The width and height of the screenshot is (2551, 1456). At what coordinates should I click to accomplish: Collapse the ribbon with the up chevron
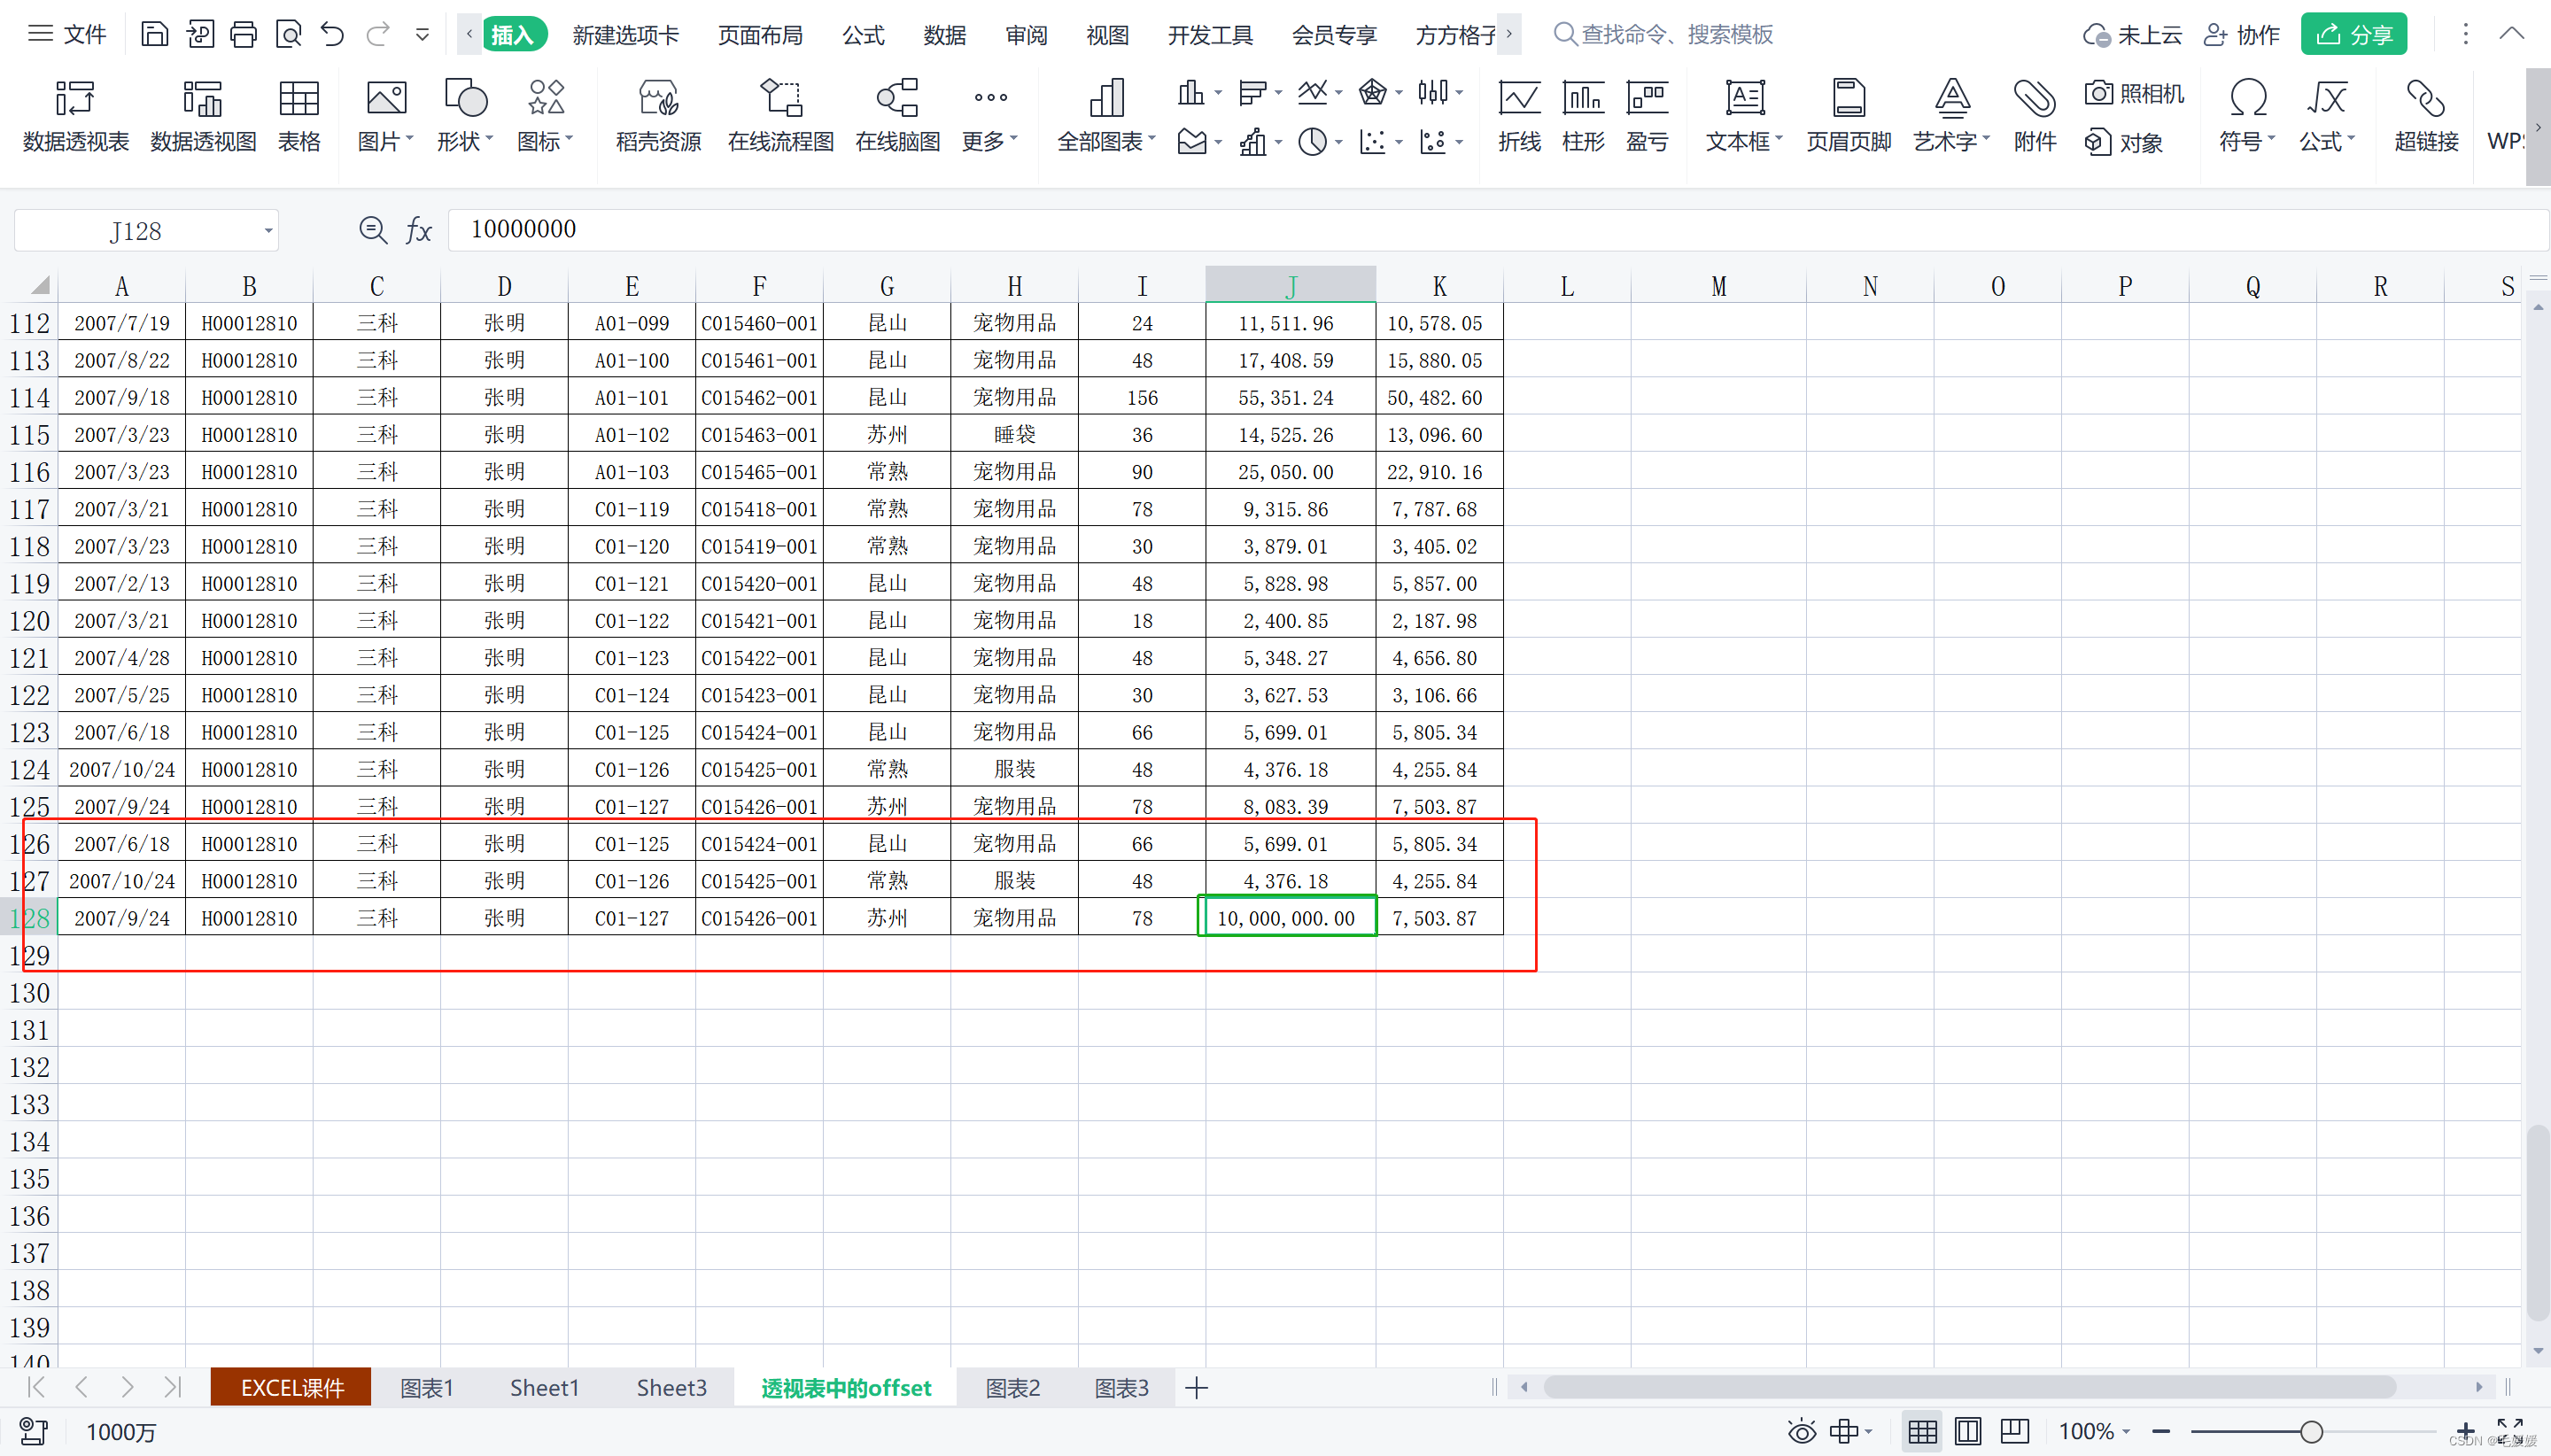tap(2511, 34)
